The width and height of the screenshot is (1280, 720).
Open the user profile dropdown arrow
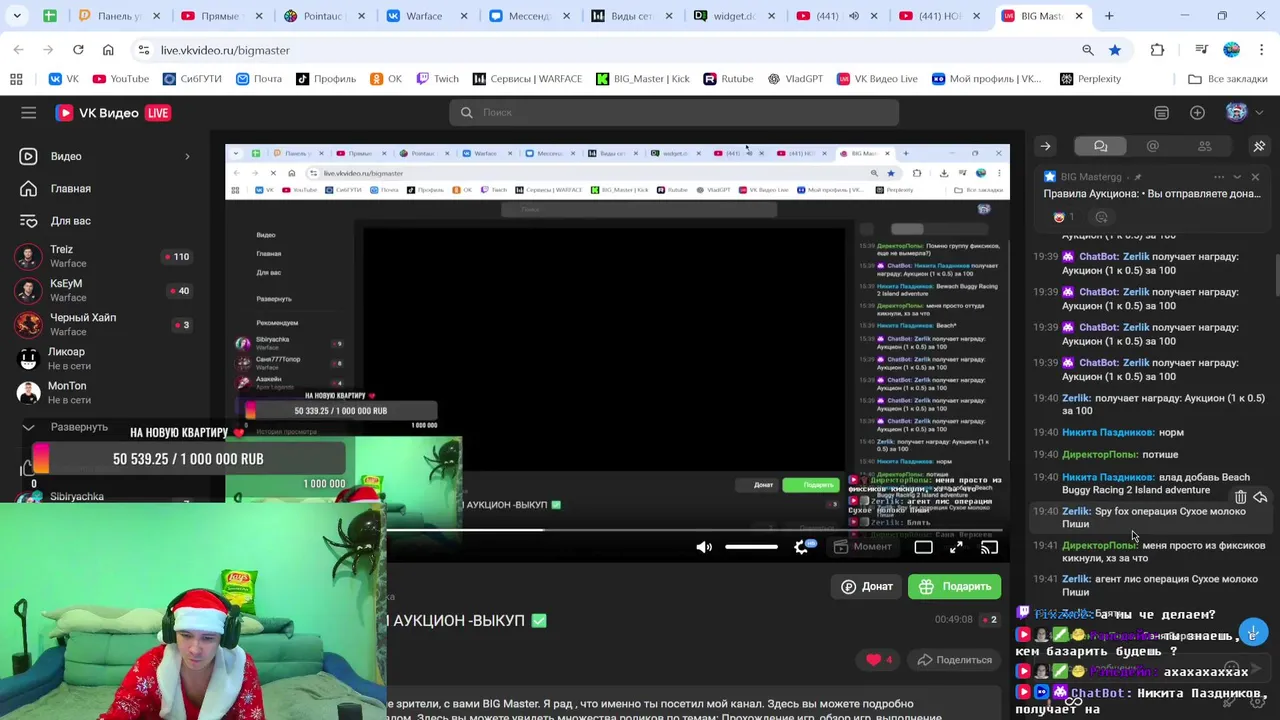(1259, 113)
